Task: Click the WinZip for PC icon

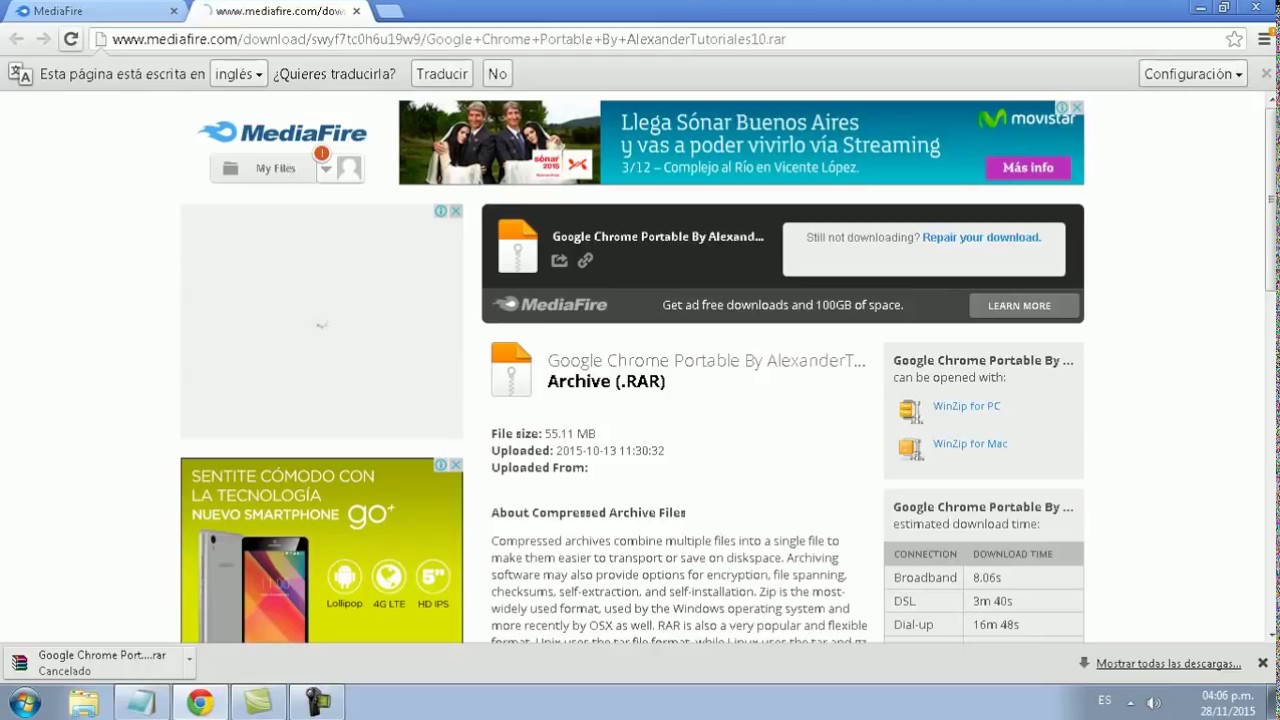Action: pos(909,410)
